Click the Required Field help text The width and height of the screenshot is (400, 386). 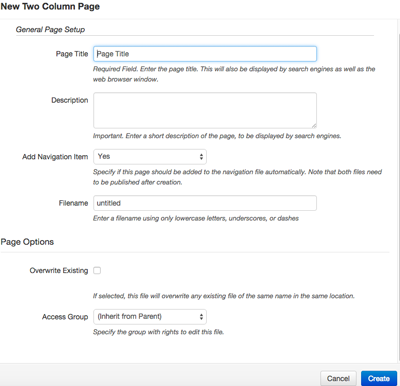[234, 74]
